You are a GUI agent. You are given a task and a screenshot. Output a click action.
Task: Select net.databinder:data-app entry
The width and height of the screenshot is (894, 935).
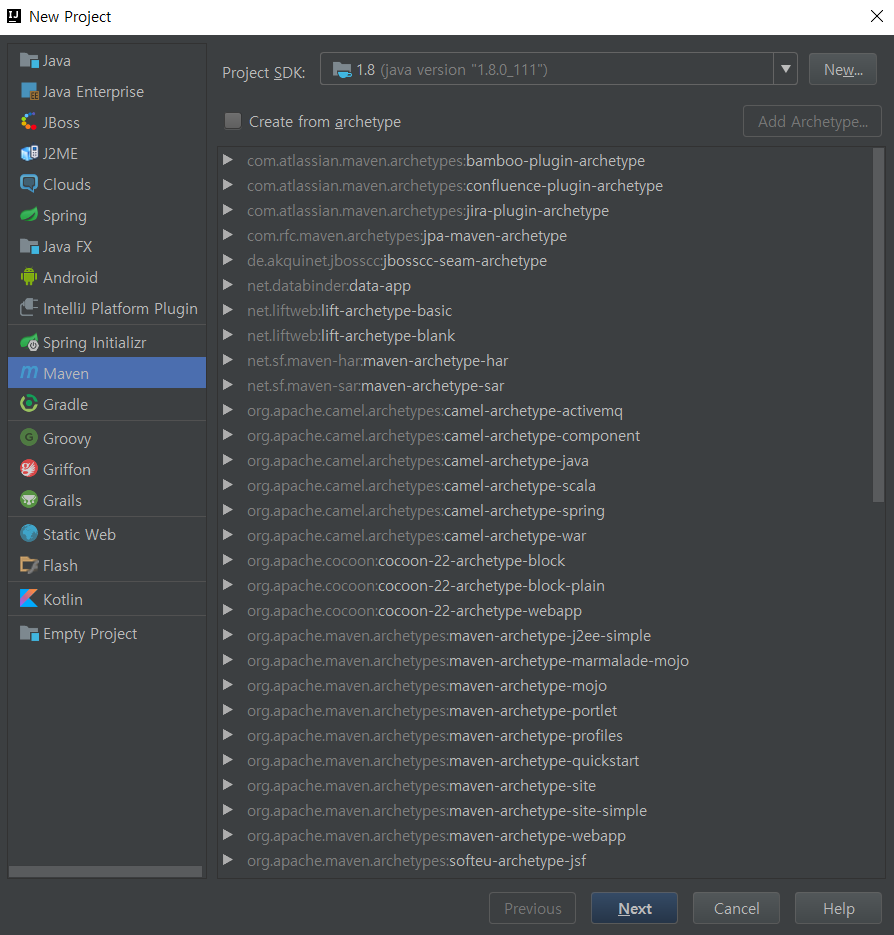[x=329, y=286]
